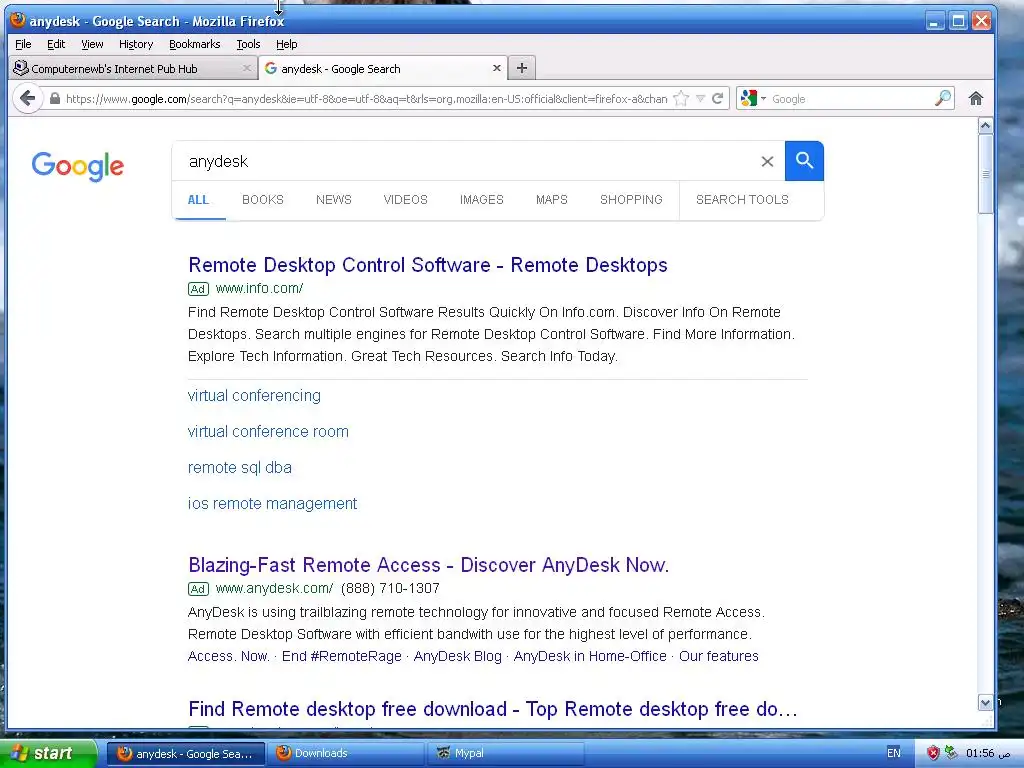
Task: Open the Windows Start menu
Action: coord(48,753)
